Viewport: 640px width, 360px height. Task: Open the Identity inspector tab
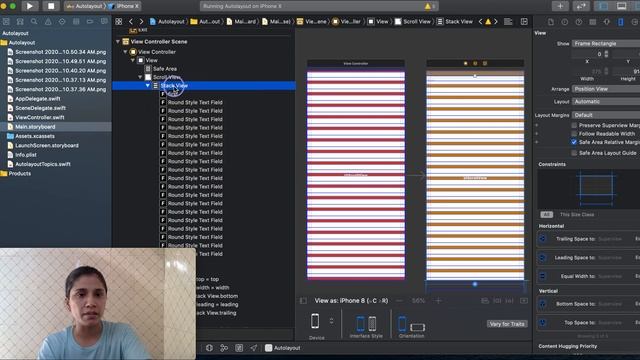pos(593,22)
